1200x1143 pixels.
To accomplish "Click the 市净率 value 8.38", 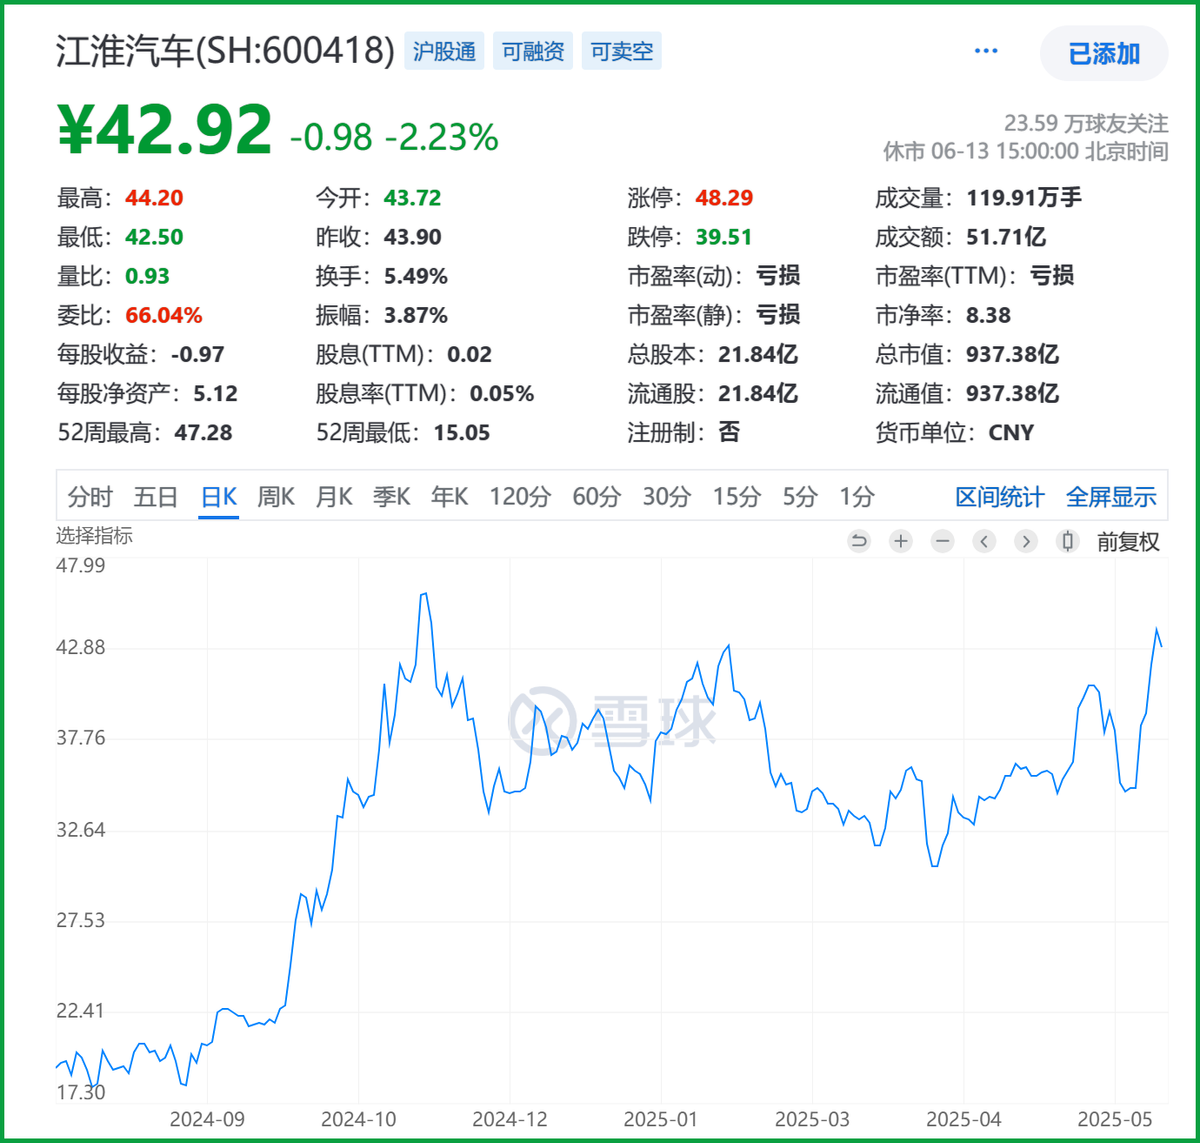I will 988,315.
